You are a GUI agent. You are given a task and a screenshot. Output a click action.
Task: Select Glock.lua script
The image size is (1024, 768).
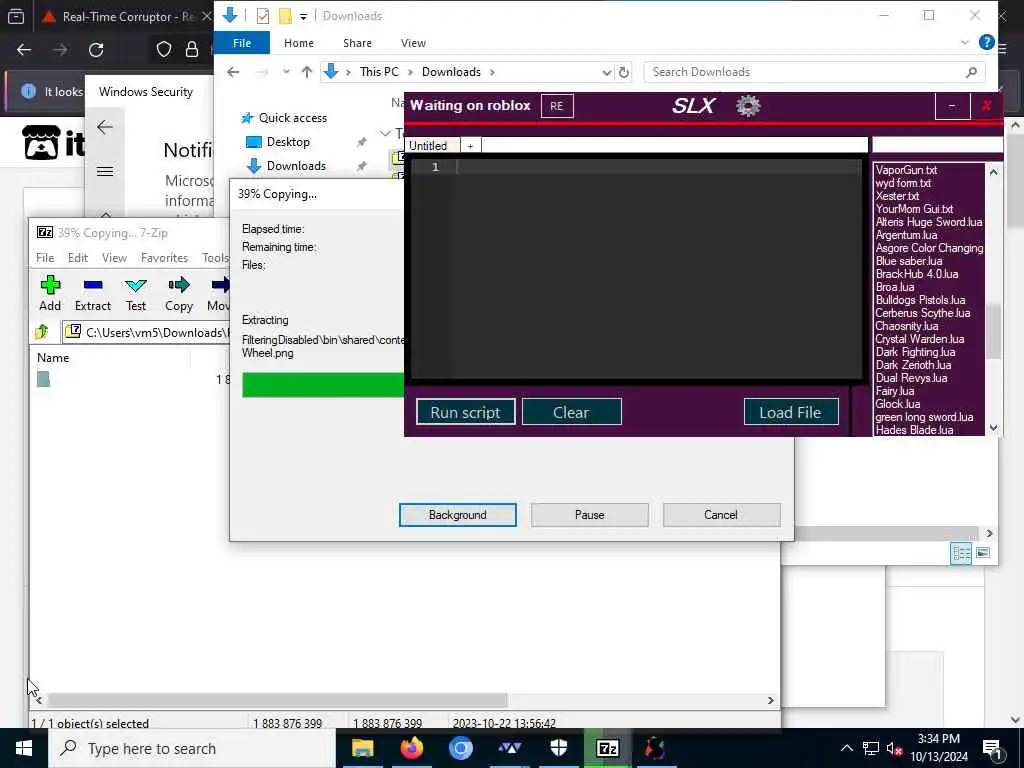(x=898, y=404)
